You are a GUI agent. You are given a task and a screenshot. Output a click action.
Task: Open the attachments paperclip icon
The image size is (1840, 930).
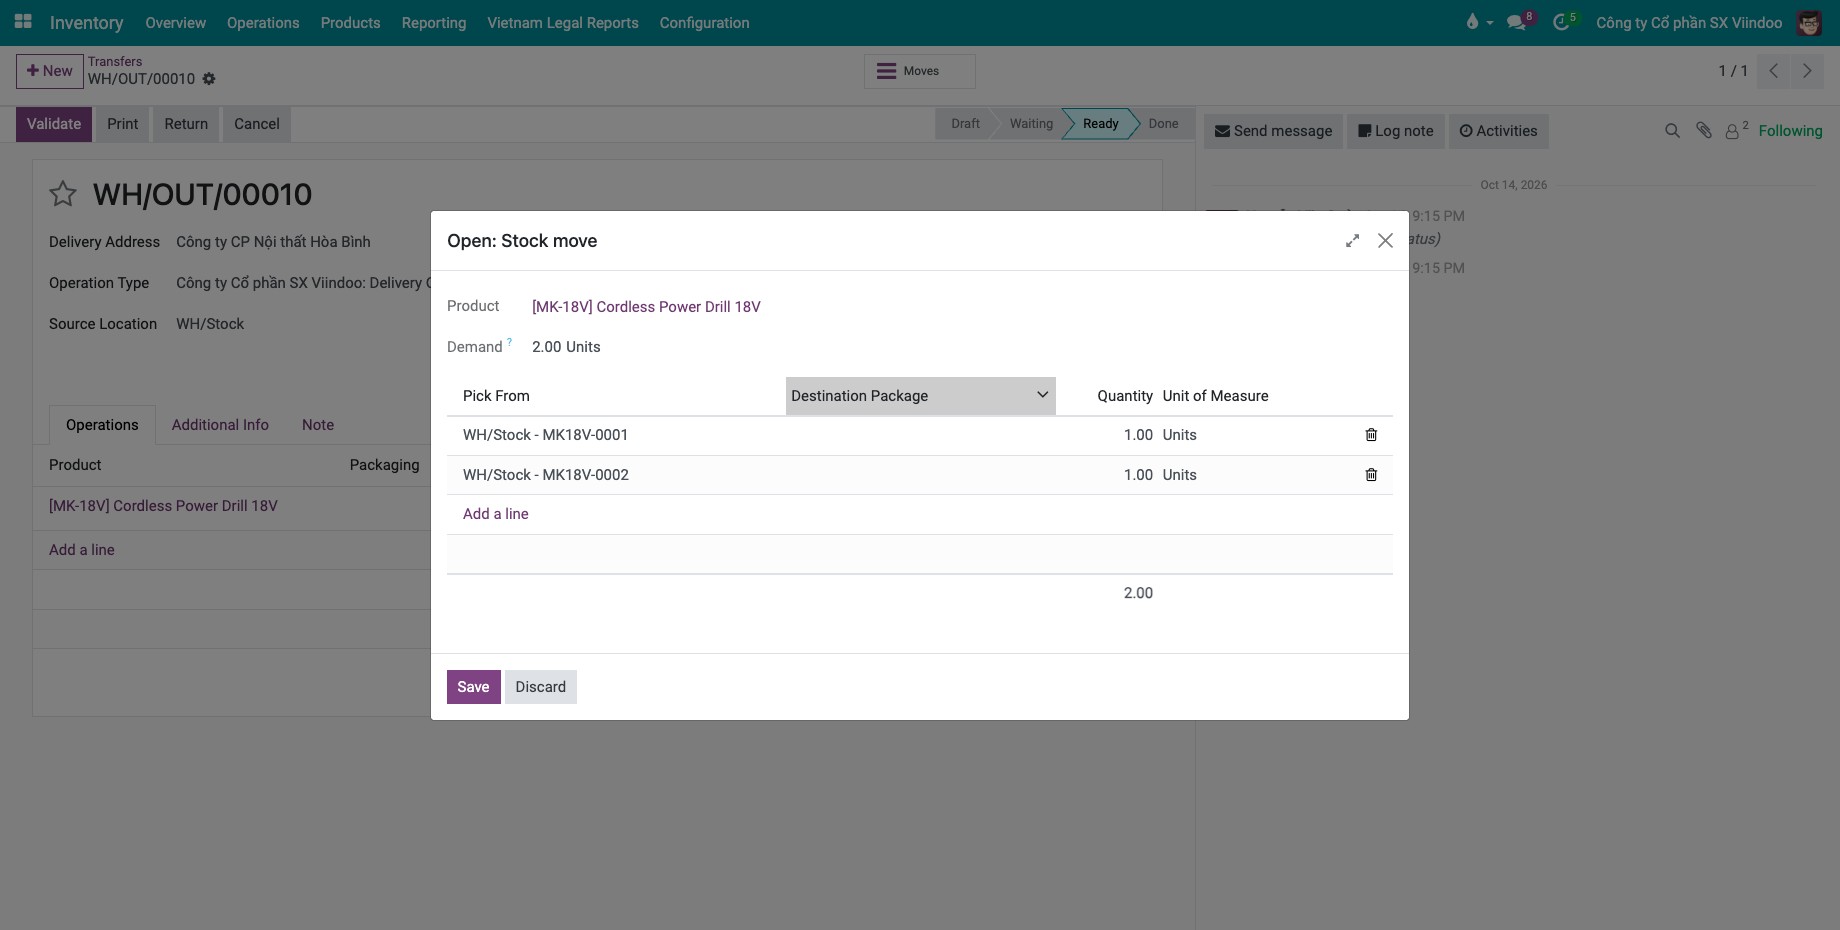pos(1704,131)
